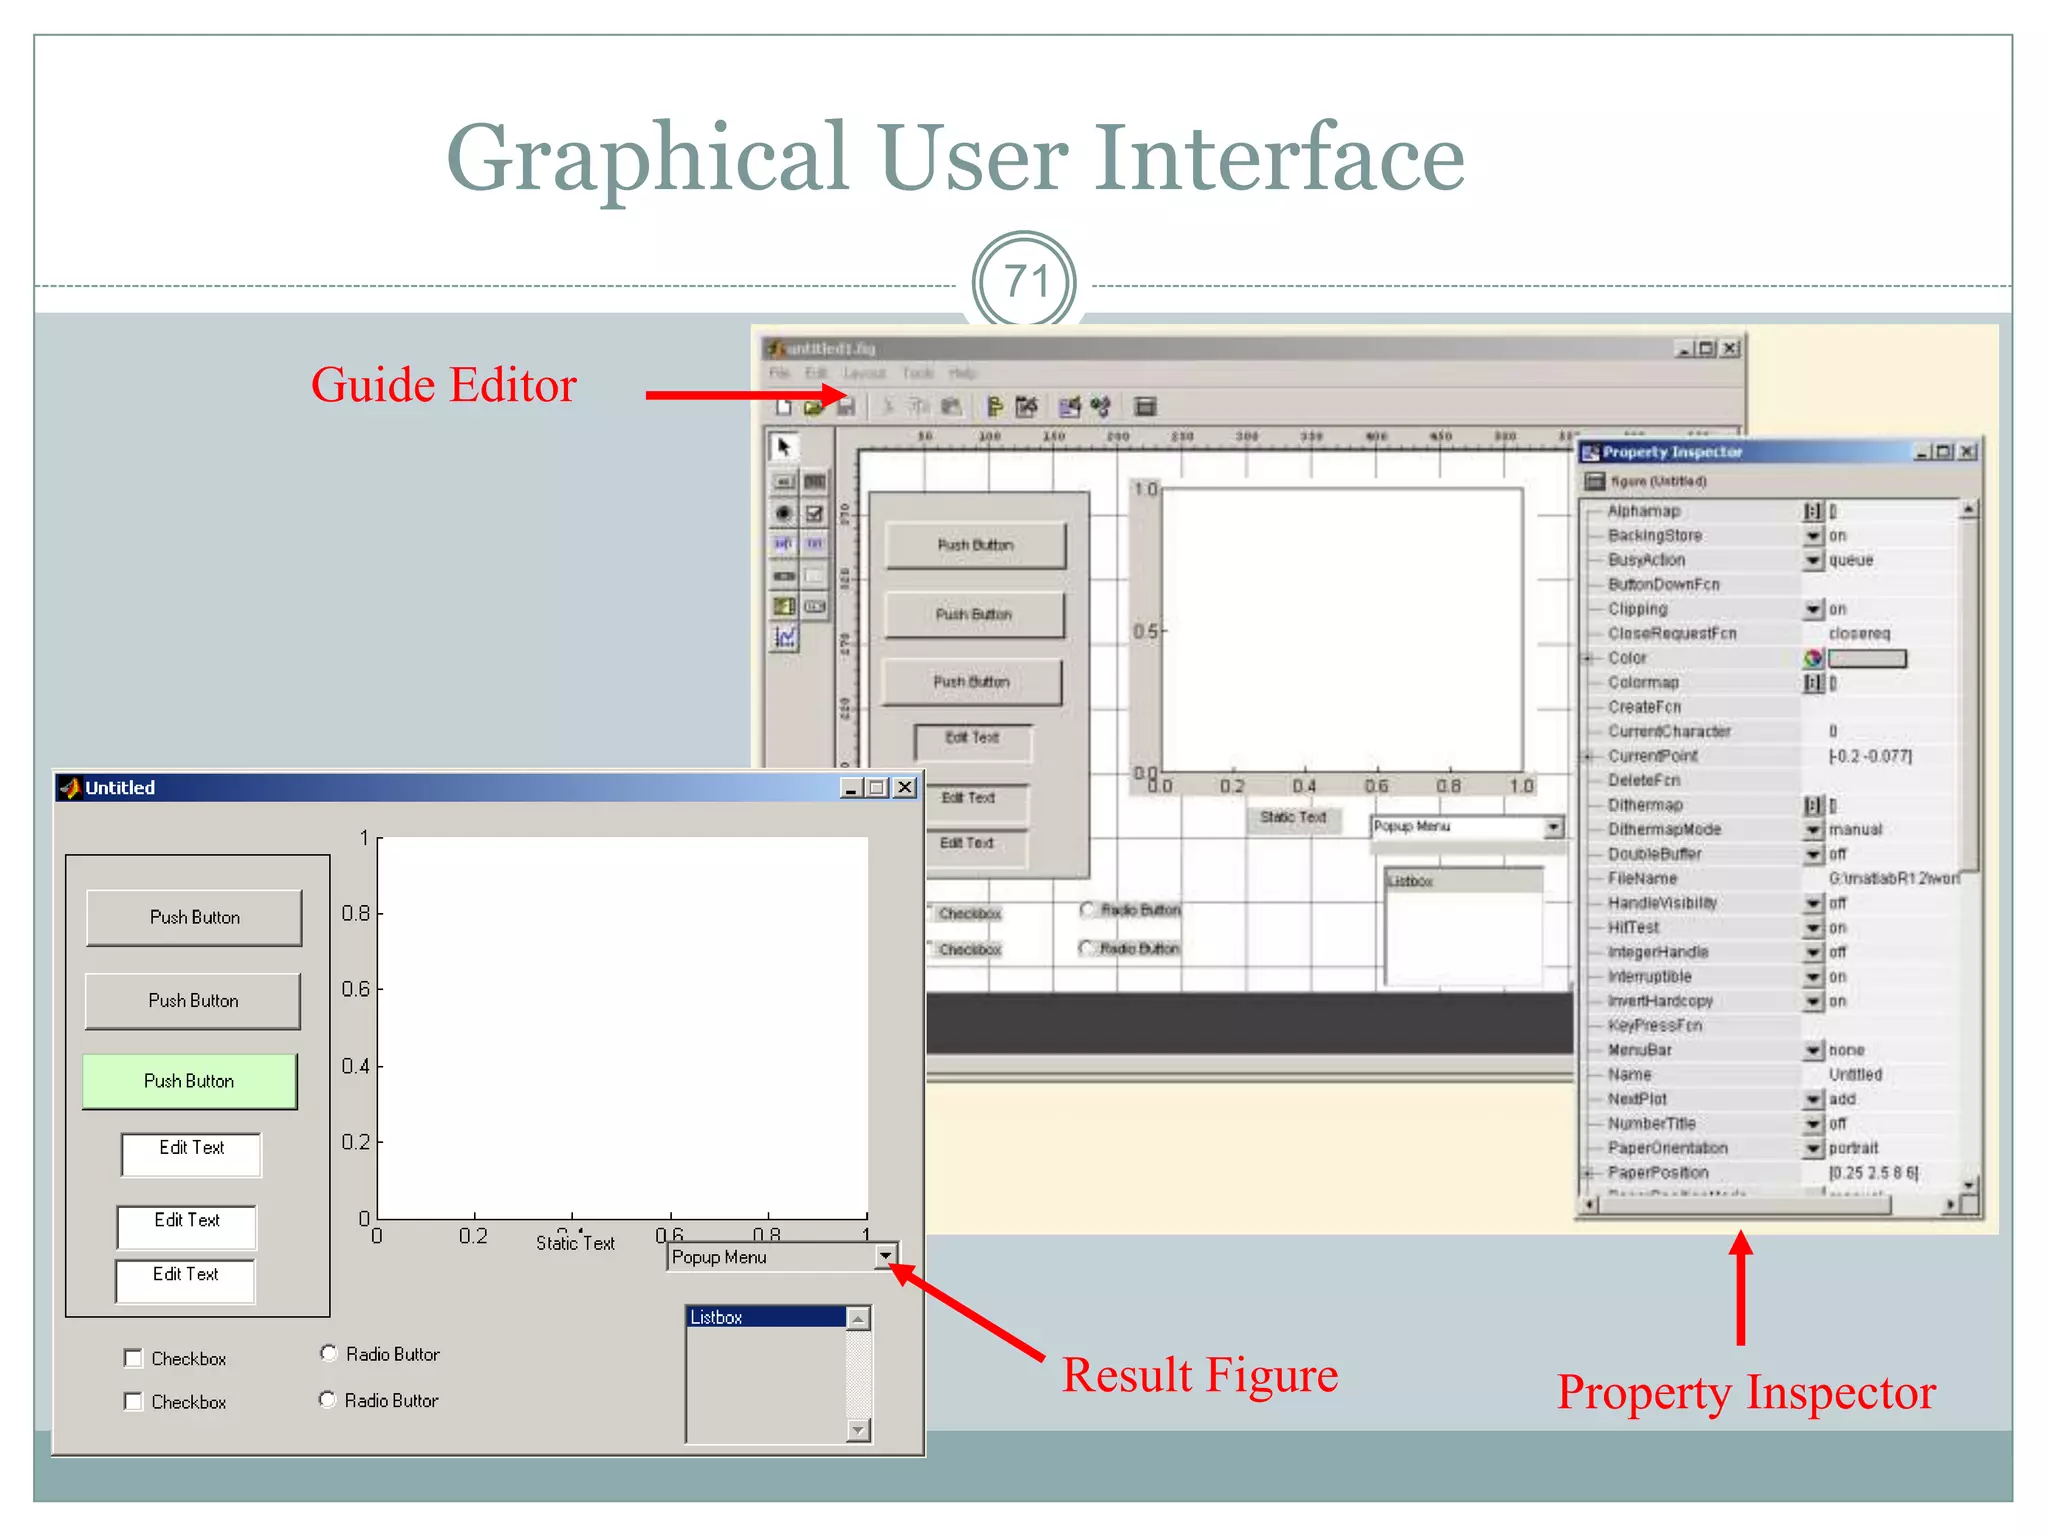The width and height of the screenshot is (2048, 1536).
Task: Open the Popup Menu dropdown in Guide Editor layout
Action: pos(1552,827)
